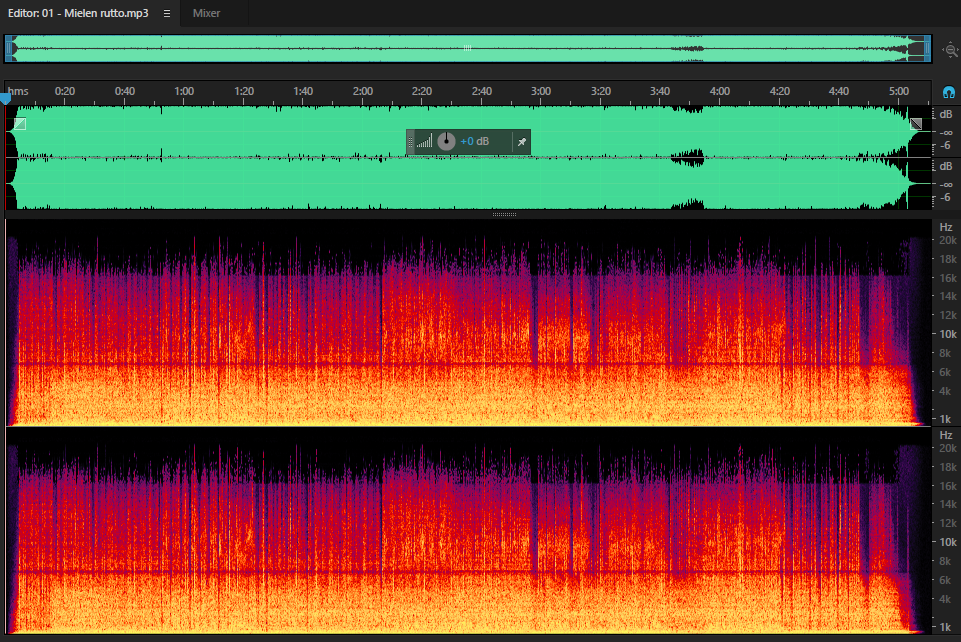
Task: Click the zoom out full magnifier icon
Action: (x=950, y=50)
